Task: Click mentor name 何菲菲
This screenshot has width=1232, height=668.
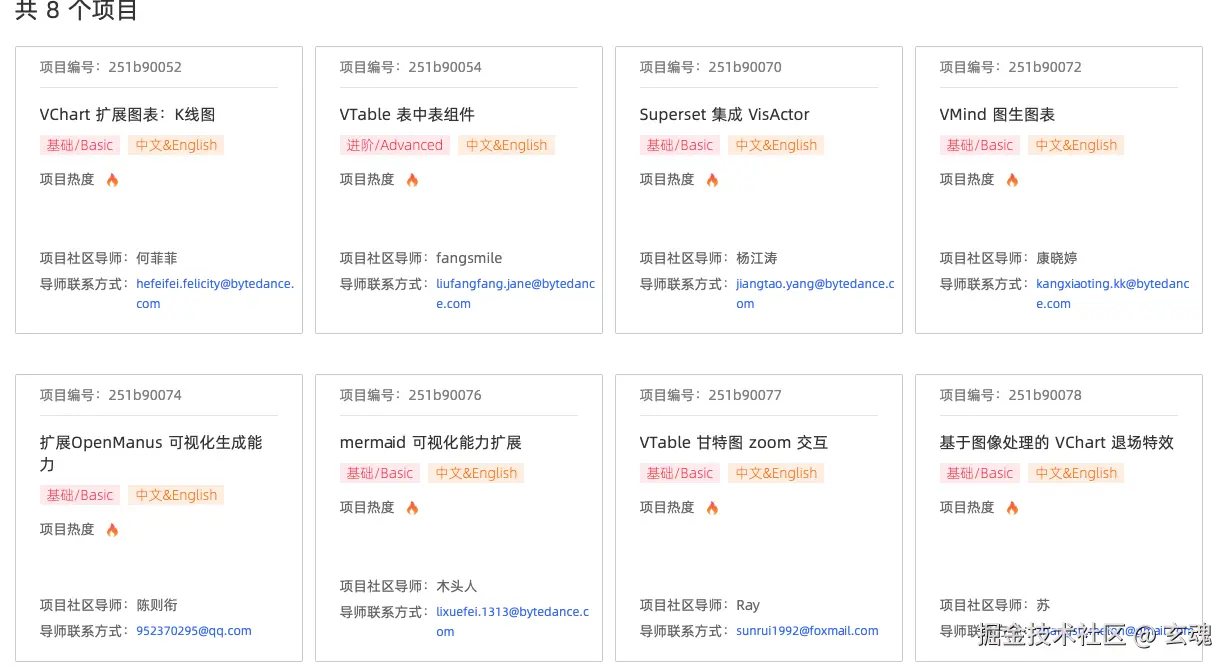Action: 157,258
